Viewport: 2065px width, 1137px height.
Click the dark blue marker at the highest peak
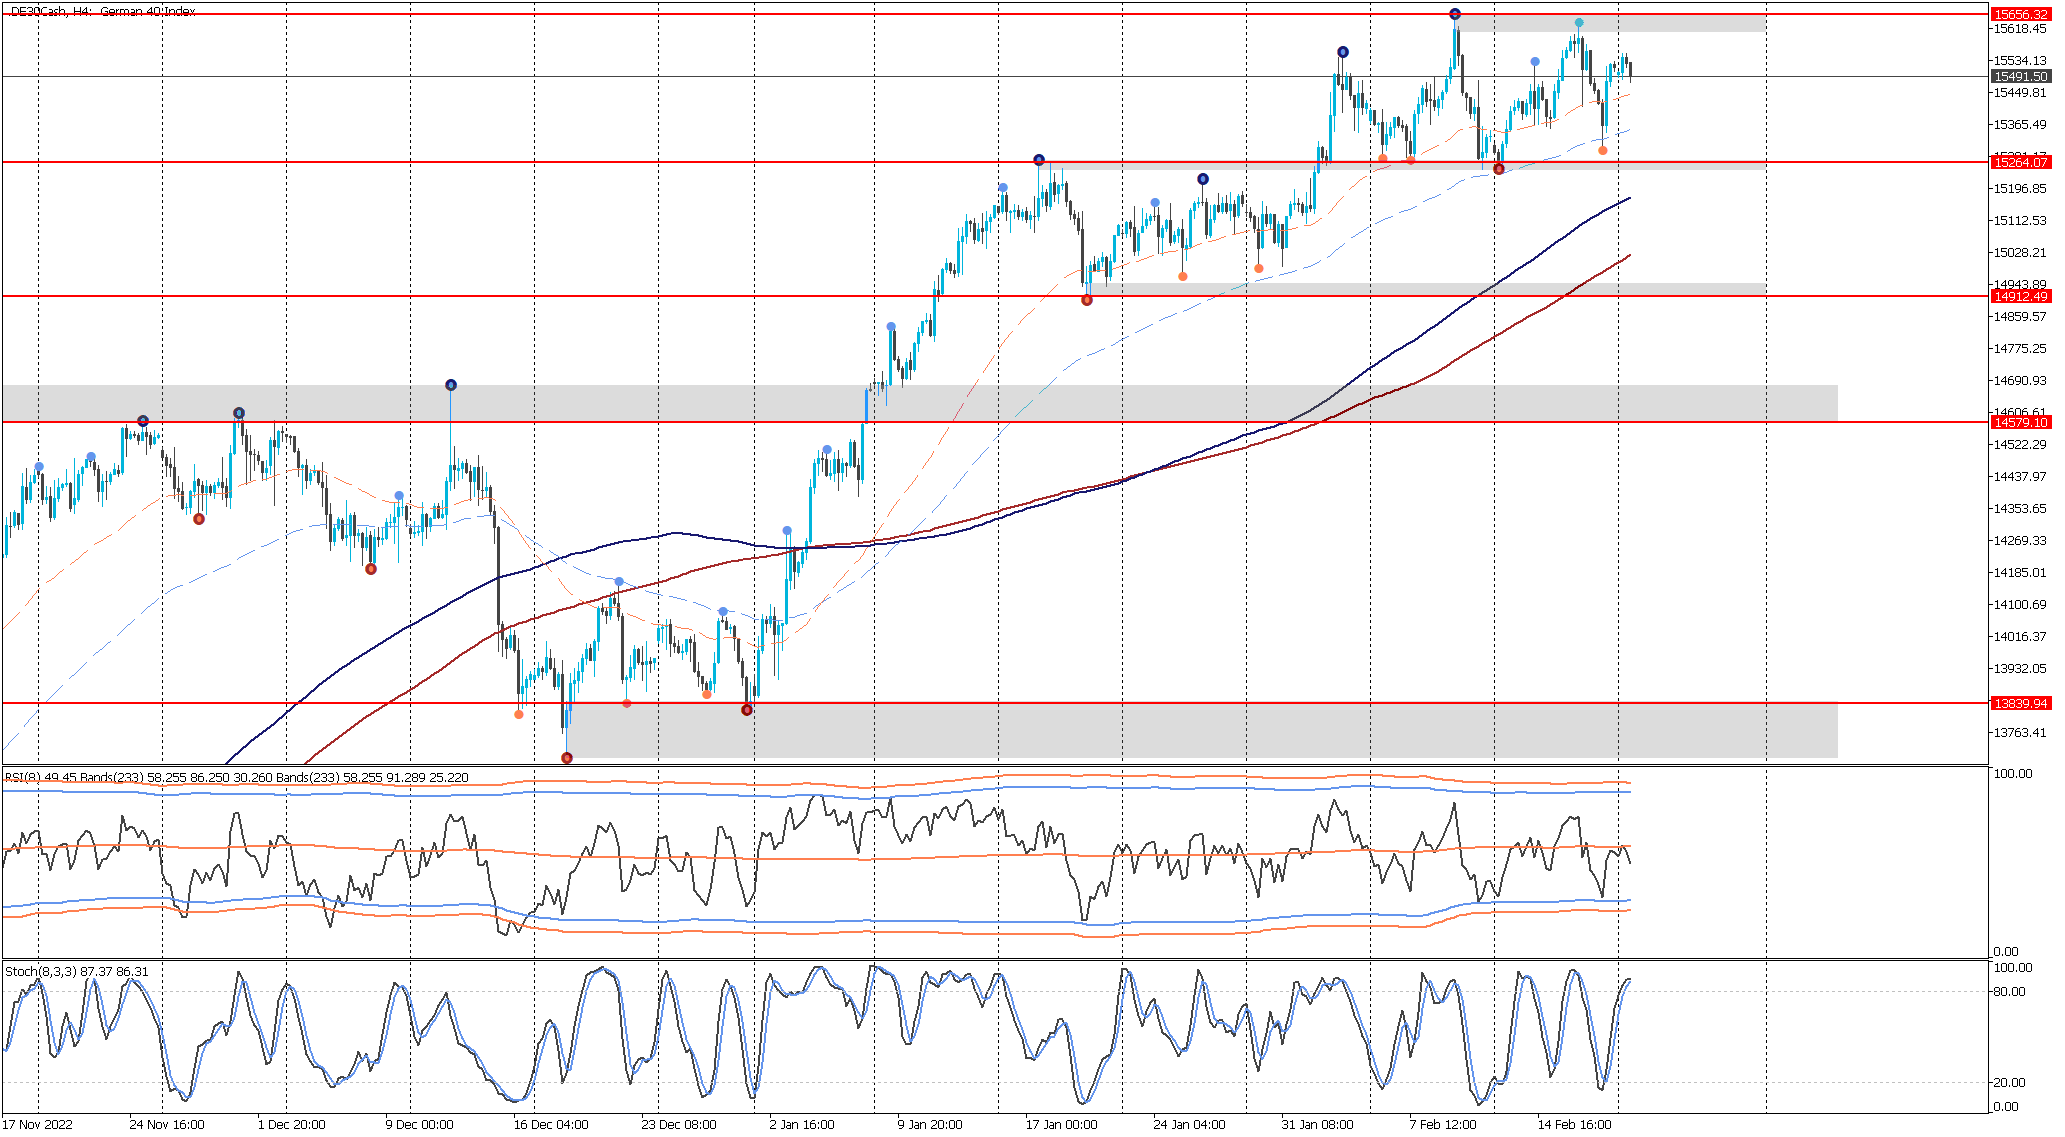1455,14
